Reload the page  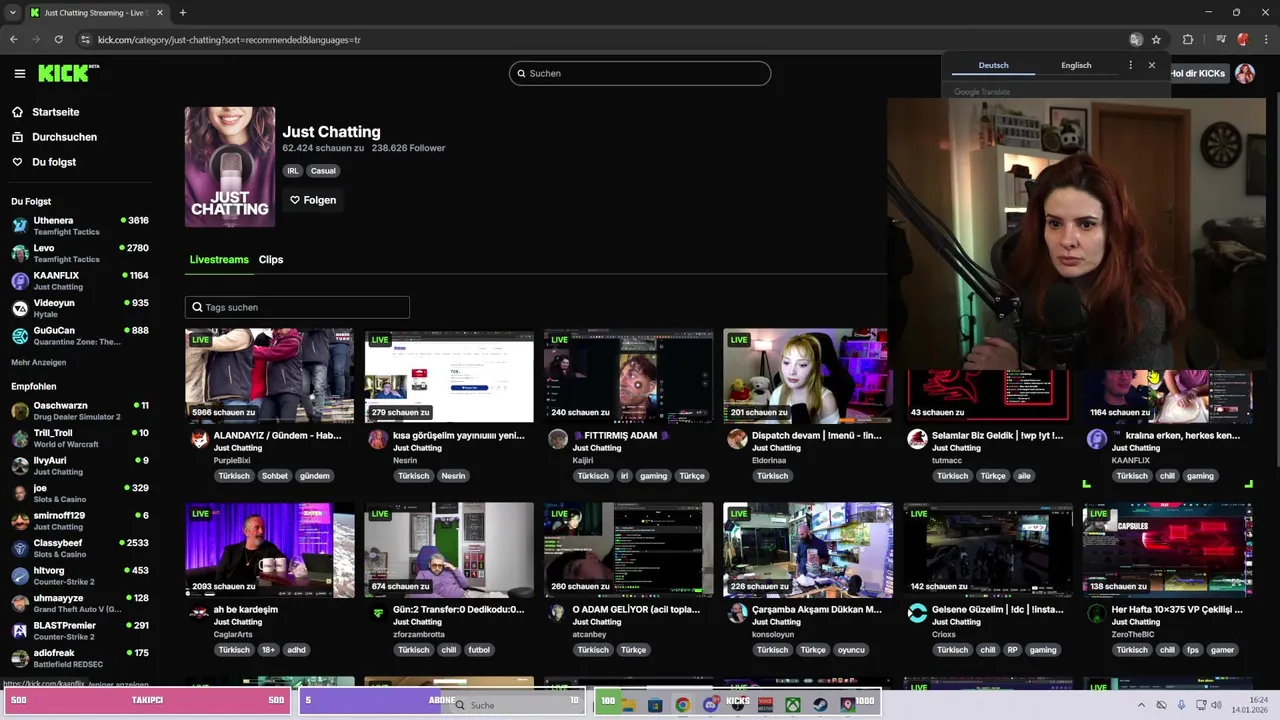59,40
